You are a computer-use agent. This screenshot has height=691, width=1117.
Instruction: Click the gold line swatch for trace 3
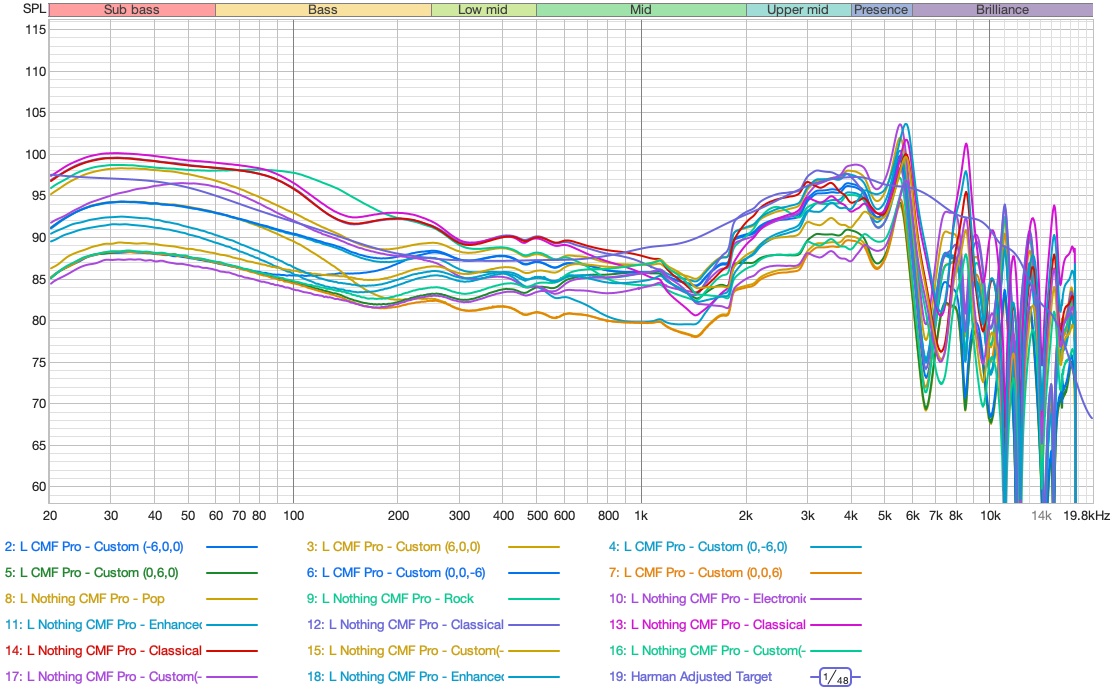coord(534,547)
